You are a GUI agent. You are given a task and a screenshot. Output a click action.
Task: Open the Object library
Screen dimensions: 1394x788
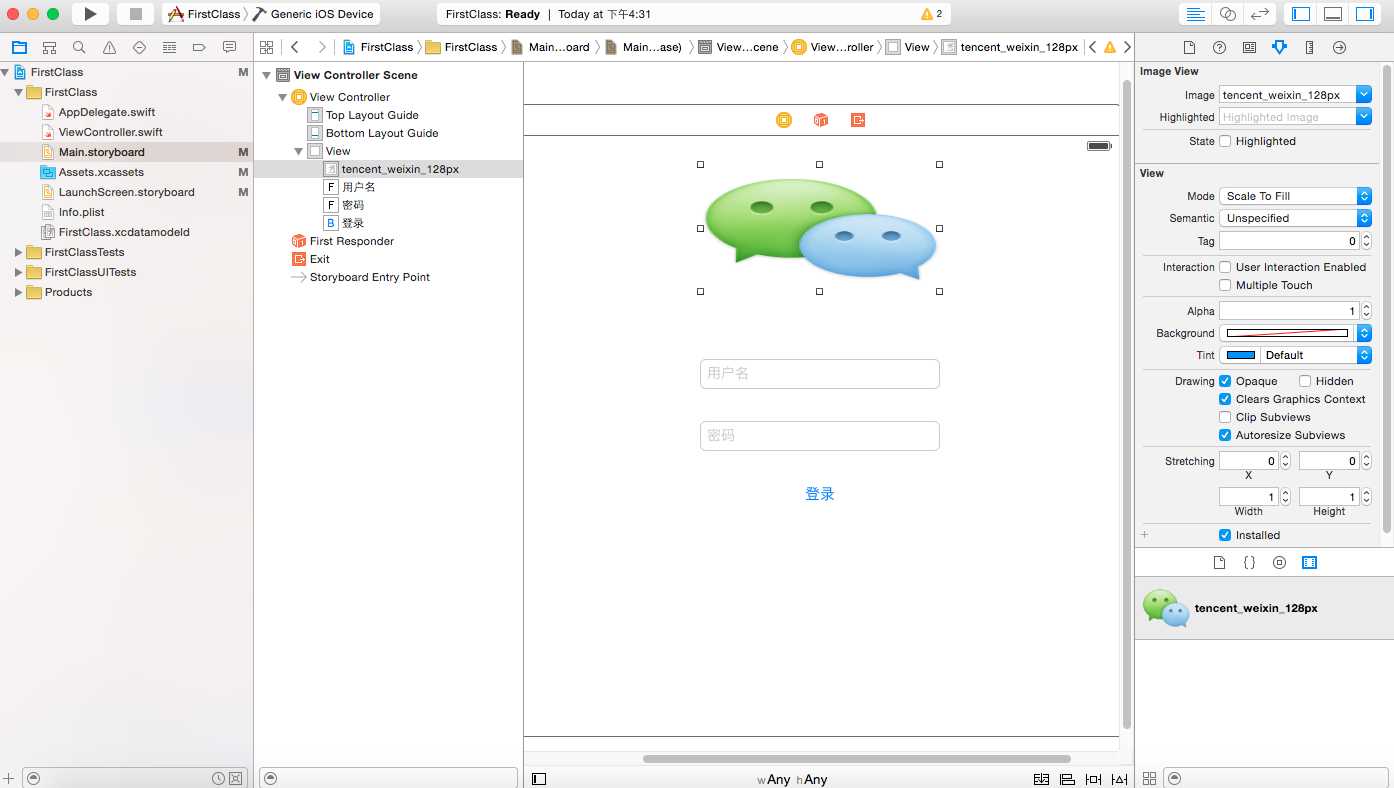[1279, 562]
